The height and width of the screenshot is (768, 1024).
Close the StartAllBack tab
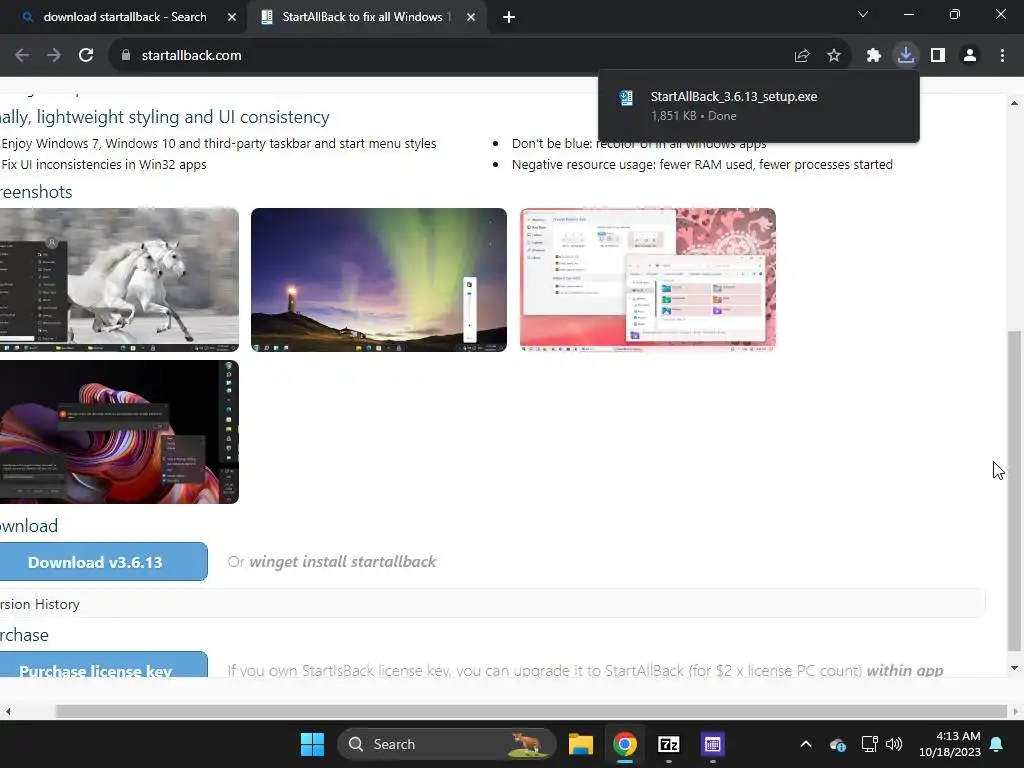471,17
